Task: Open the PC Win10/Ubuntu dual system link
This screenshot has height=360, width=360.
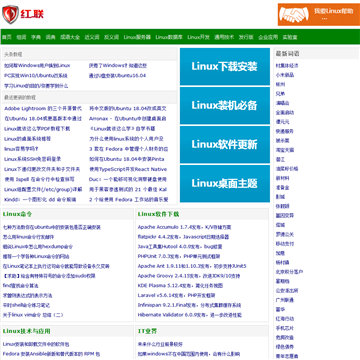Action: pyautogui.click(x=36, y=76)
